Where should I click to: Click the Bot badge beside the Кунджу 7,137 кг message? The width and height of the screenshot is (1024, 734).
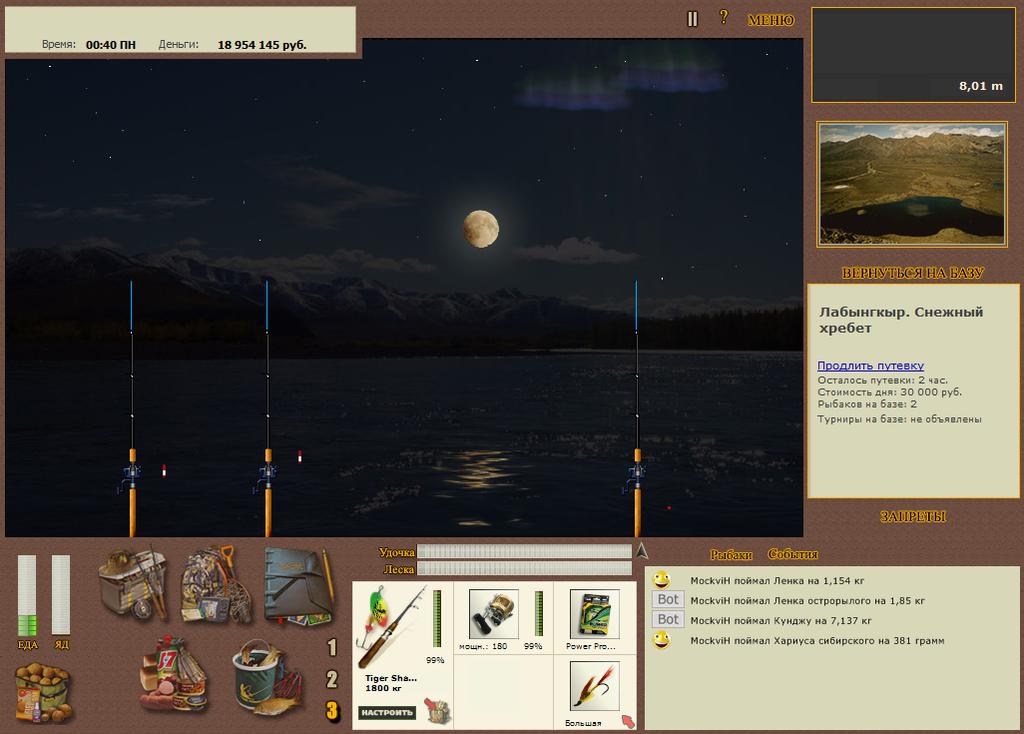(668, 619)
